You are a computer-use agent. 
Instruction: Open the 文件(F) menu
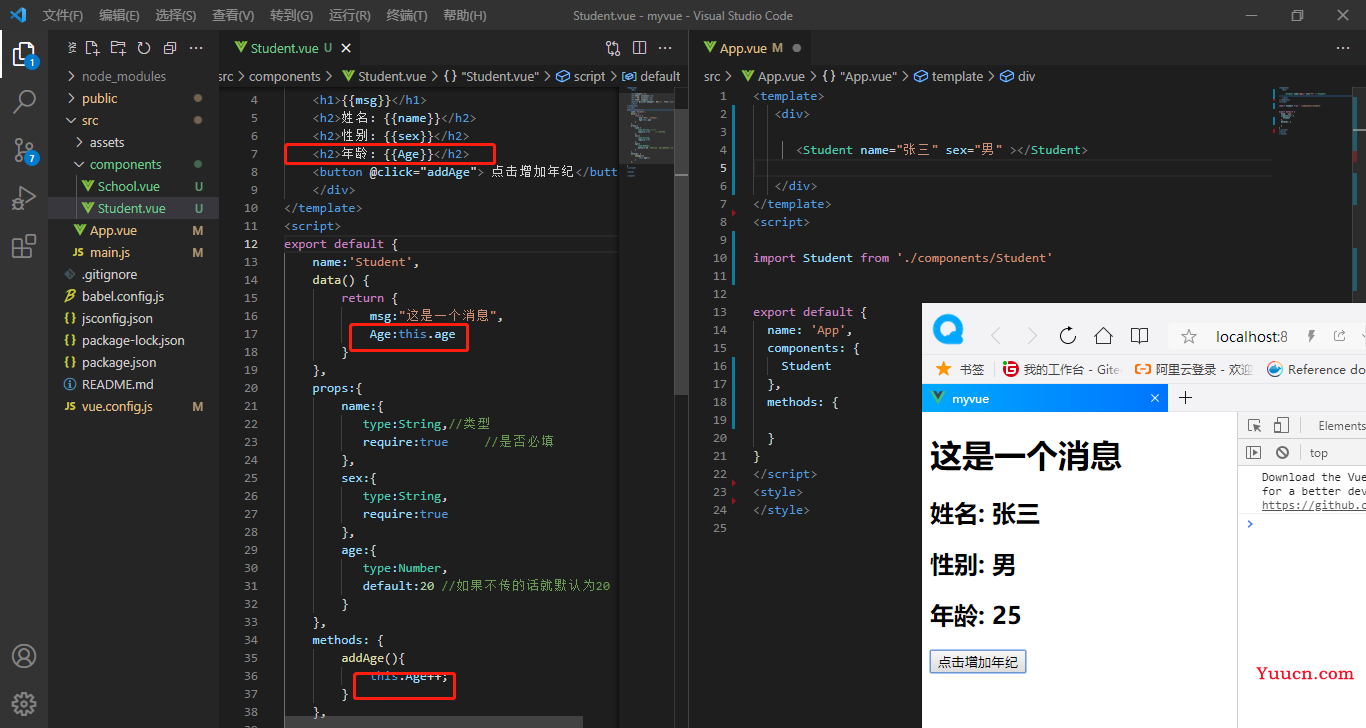[63, 15]
